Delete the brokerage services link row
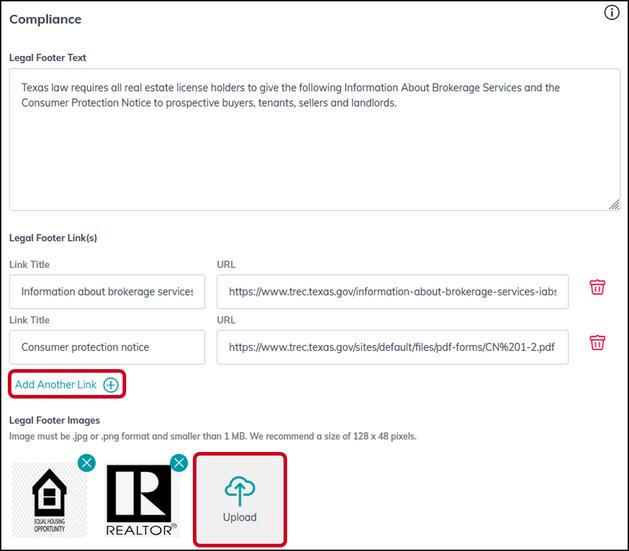 pyautogui.click(x=597, y=287)
